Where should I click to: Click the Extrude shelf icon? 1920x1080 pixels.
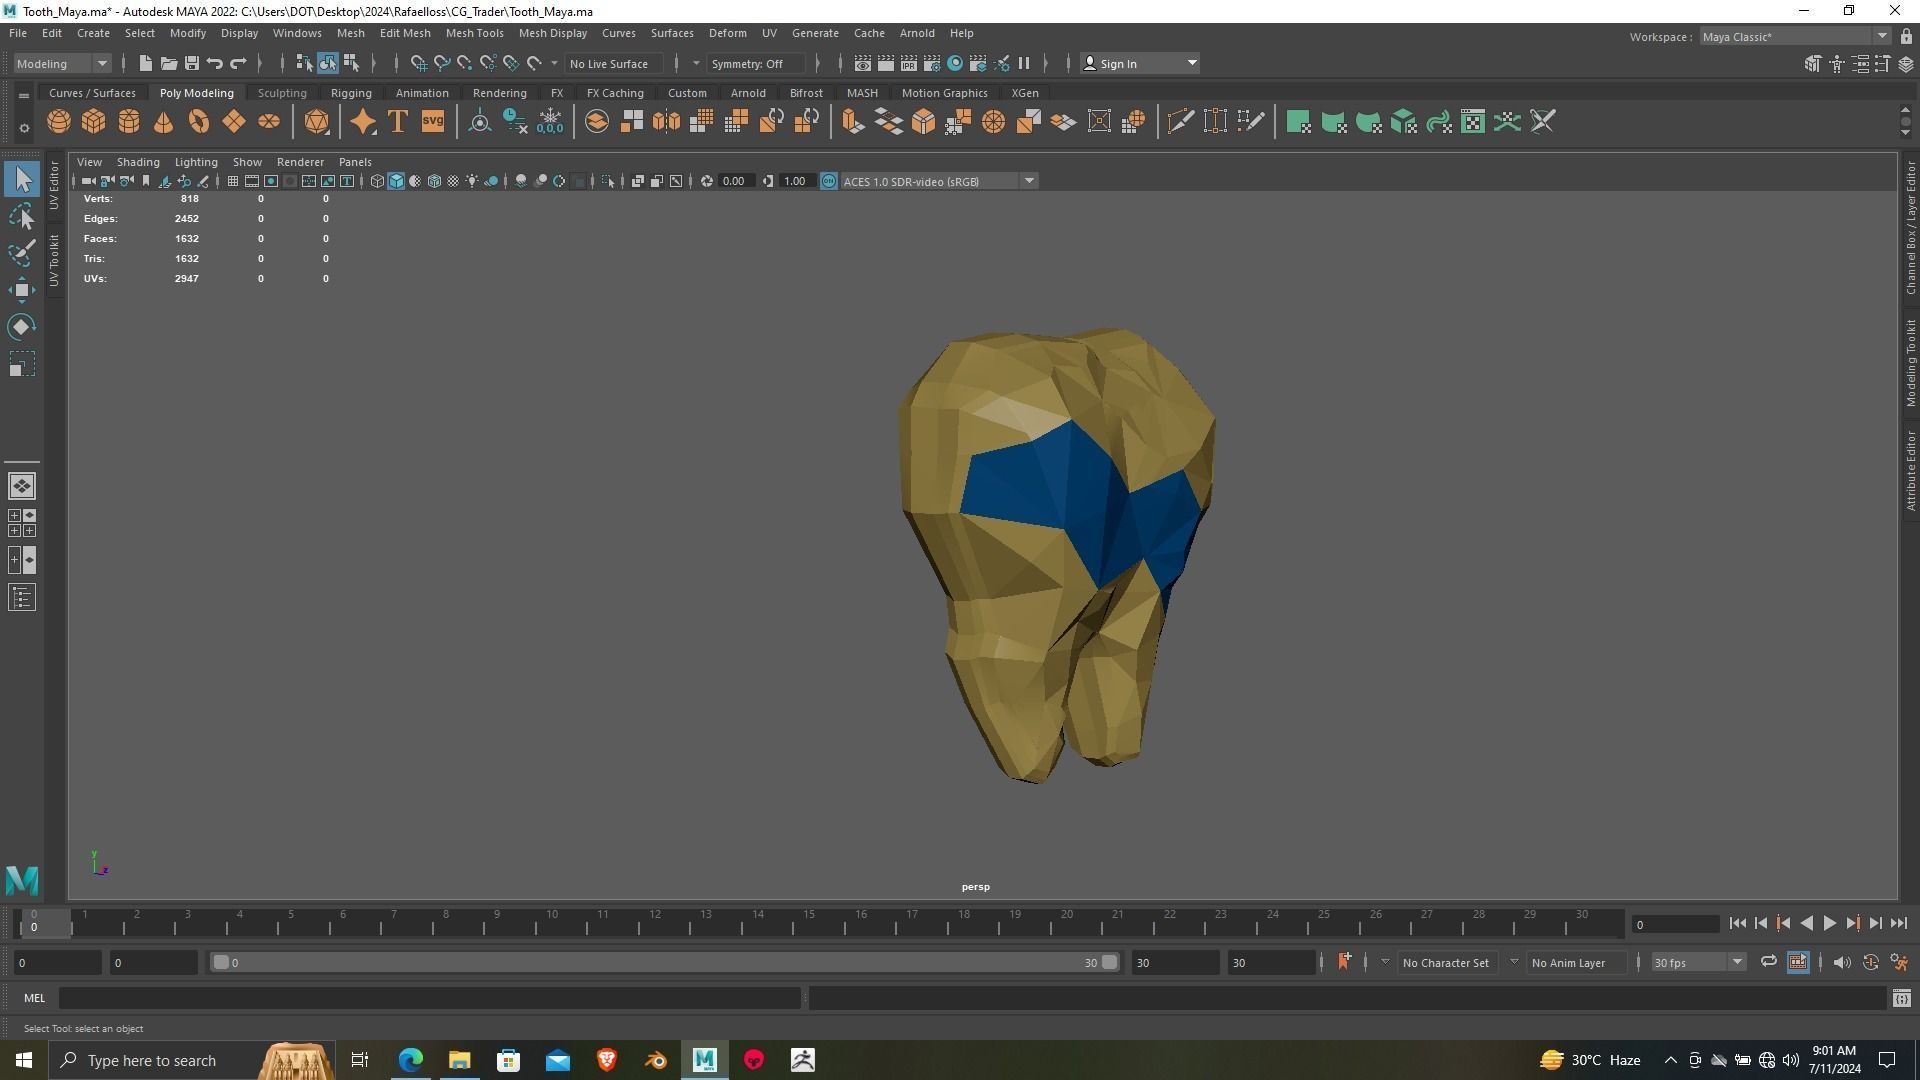click(853, 122)
